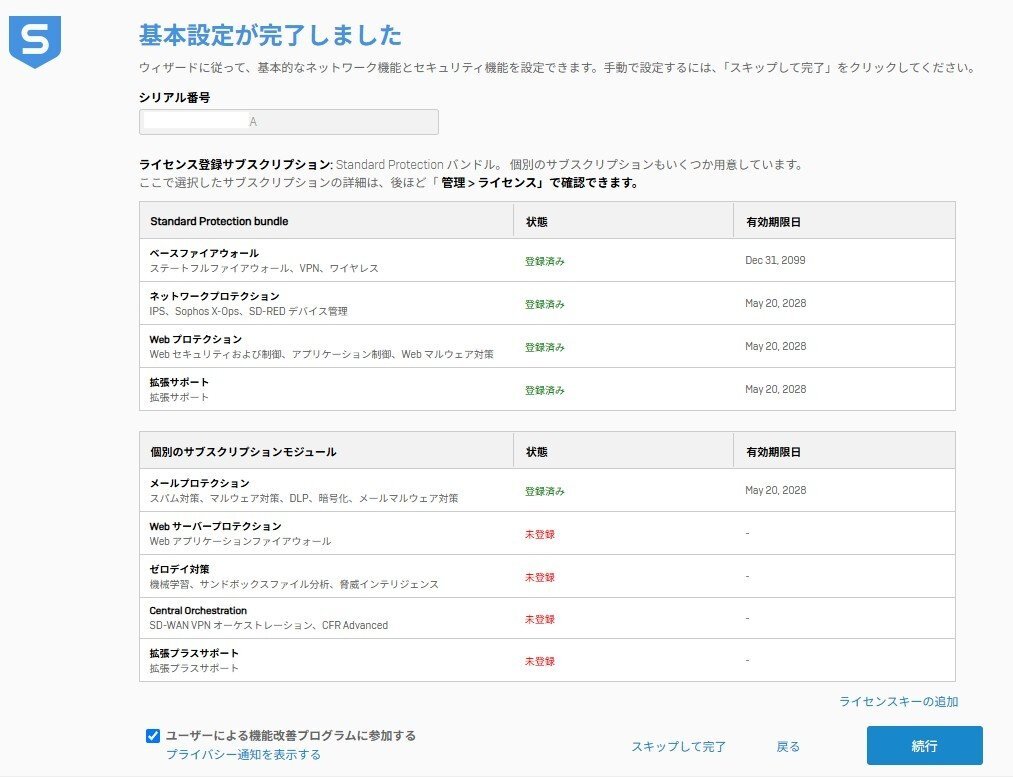This screenshot has height=777, width=1013.
Task: Open ライセンスキーの追加 link
Action: click(898, 702)
